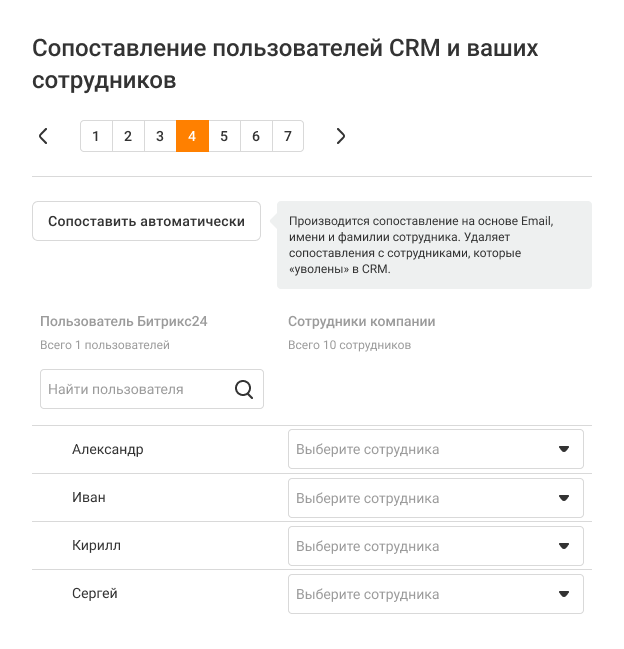Go to page 1
This screenshot has height=649, width=624.
coord(96,136)
